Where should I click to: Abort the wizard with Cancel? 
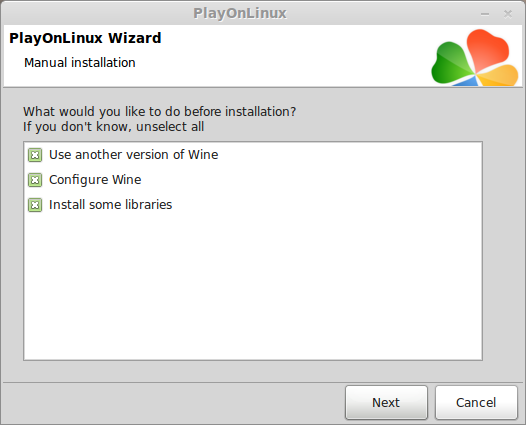[476, 402]
